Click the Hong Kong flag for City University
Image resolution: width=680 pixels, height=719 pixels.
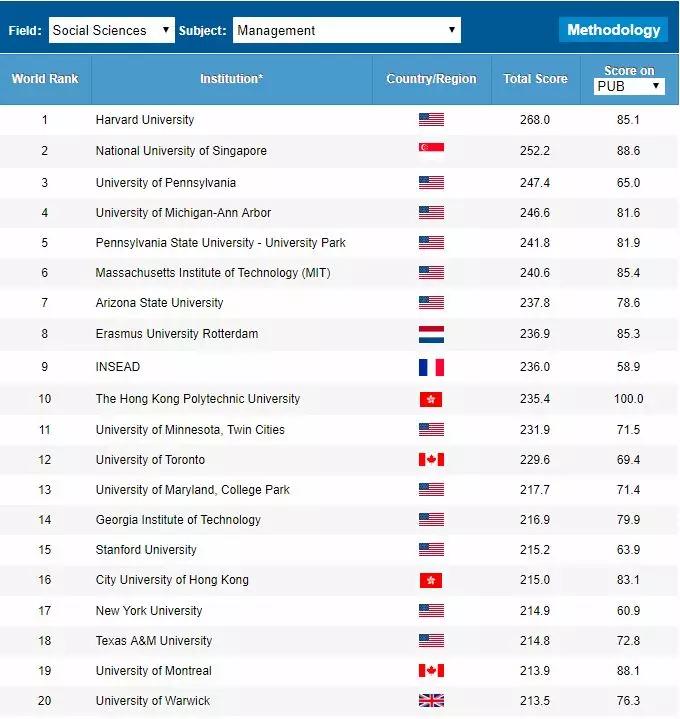431,581
